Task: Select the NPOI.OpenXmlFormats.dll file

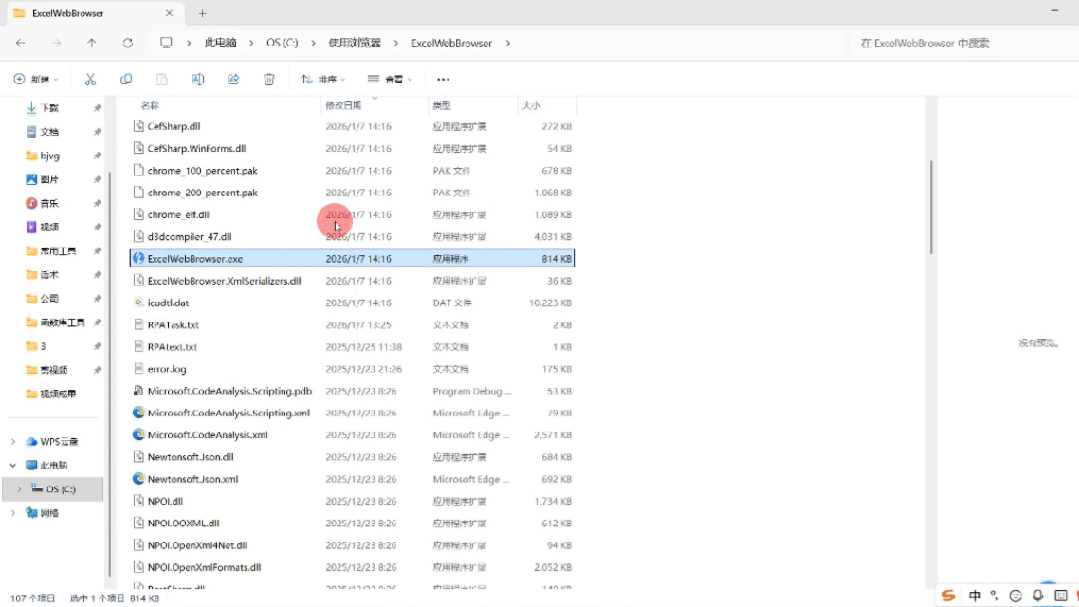Action: (x=204, y=567)
